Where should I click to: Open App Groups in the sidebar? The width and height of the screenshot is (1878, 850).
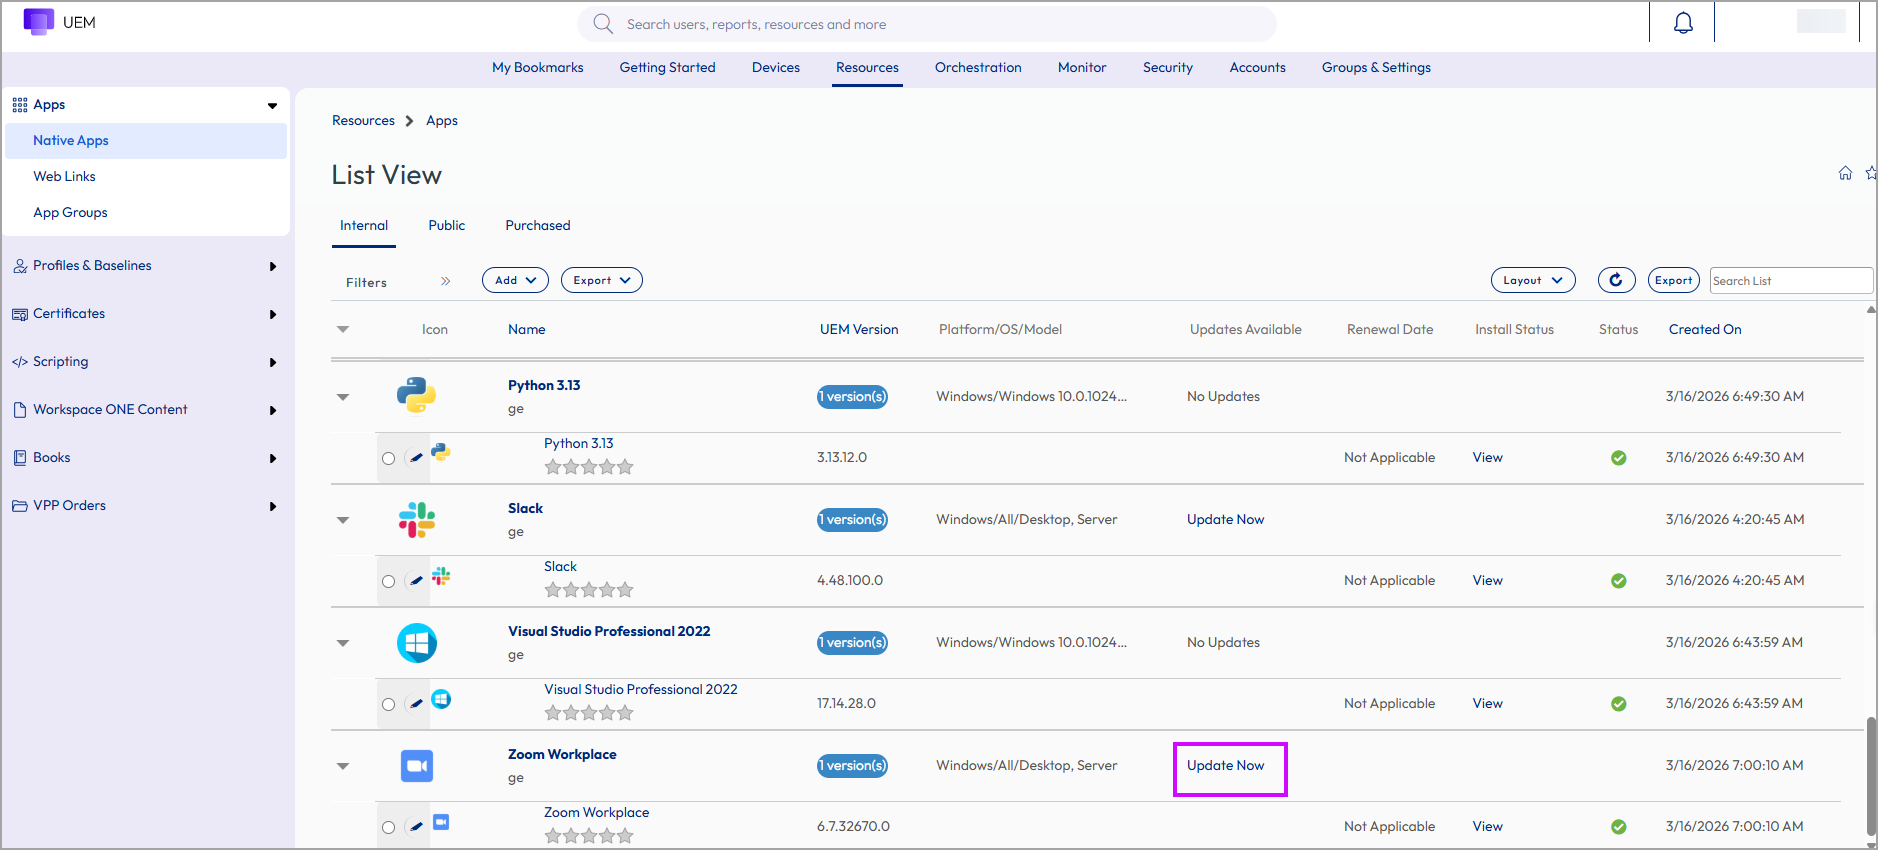[x=71, y=213]
